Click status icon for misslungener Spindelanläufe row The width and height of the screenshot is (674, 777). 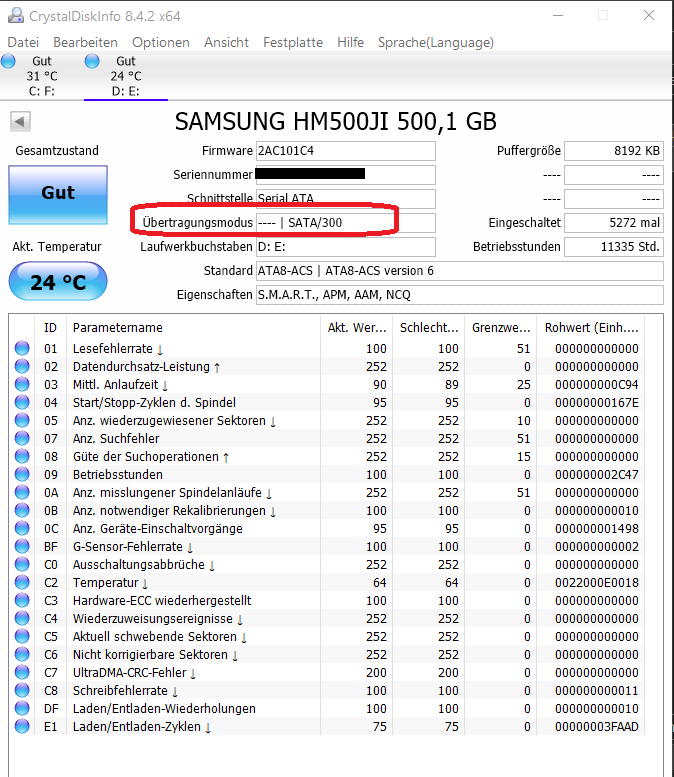pos(22,492)
